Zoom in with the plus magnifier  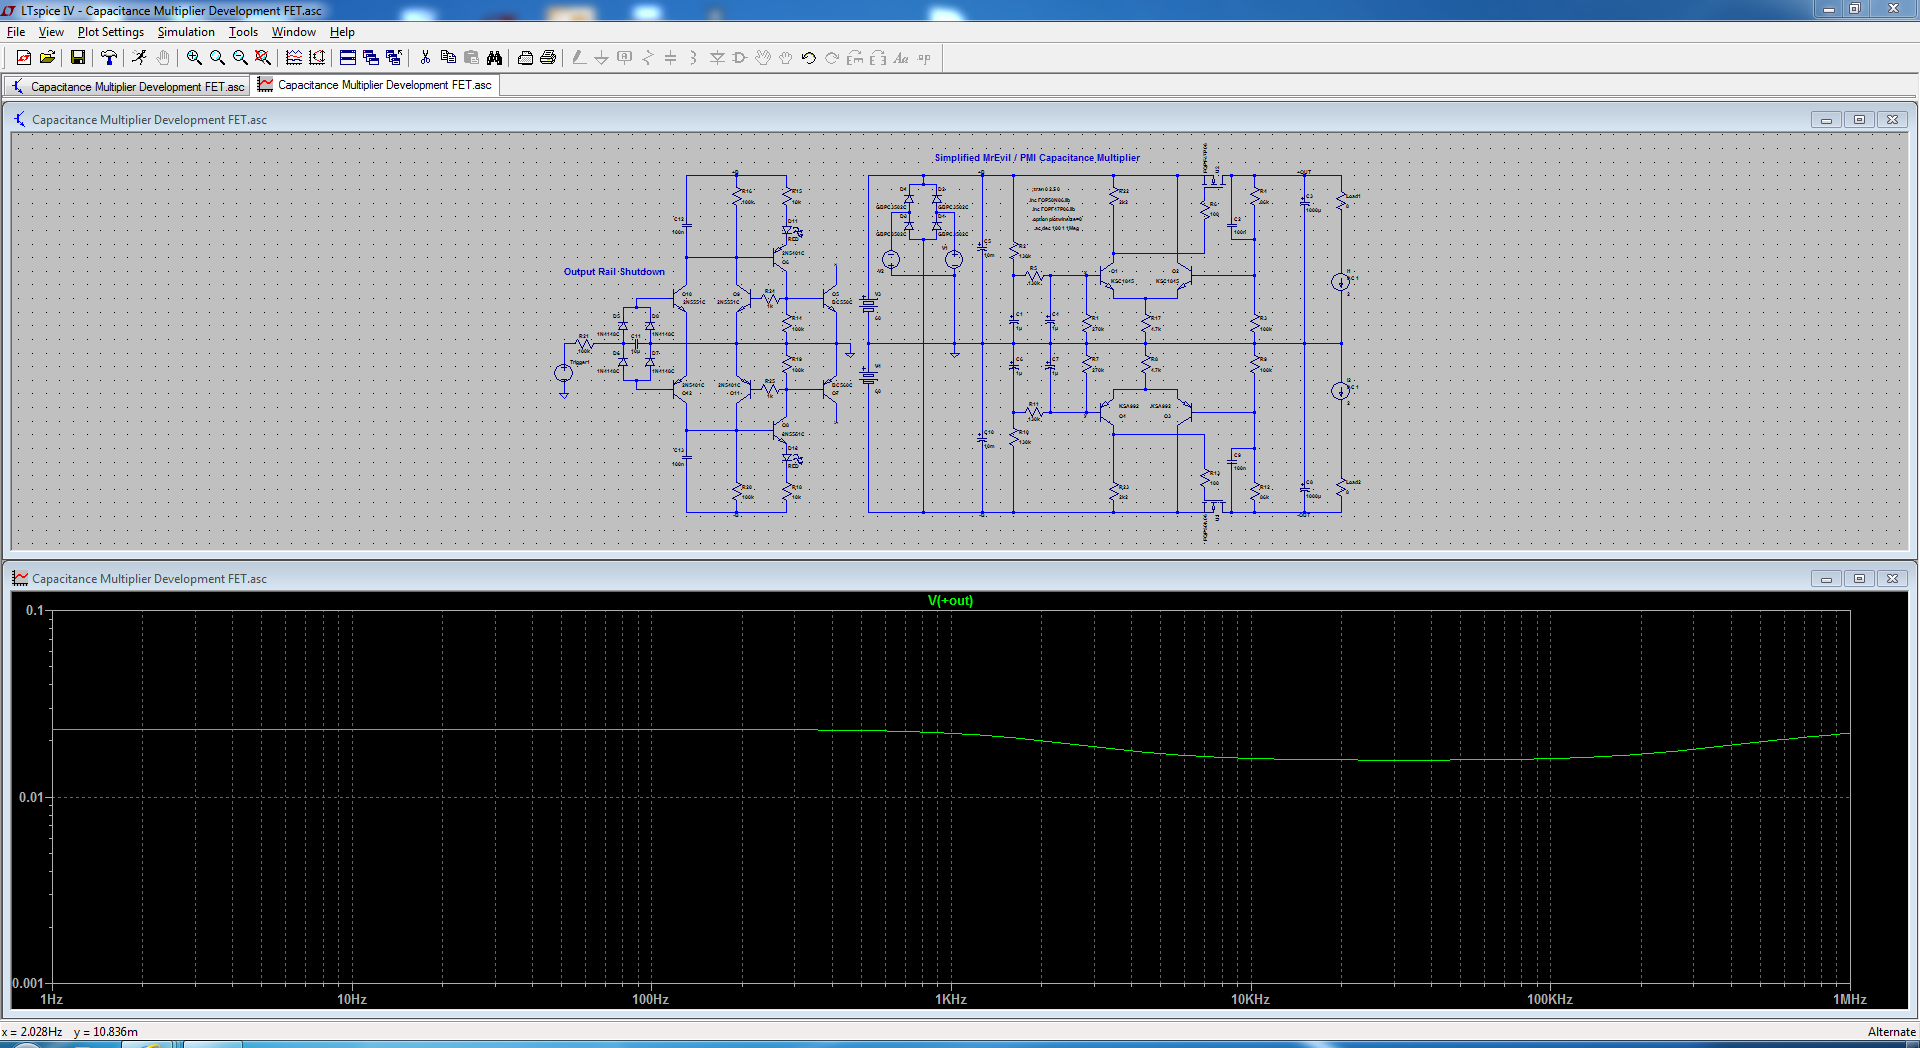[194, 58]
